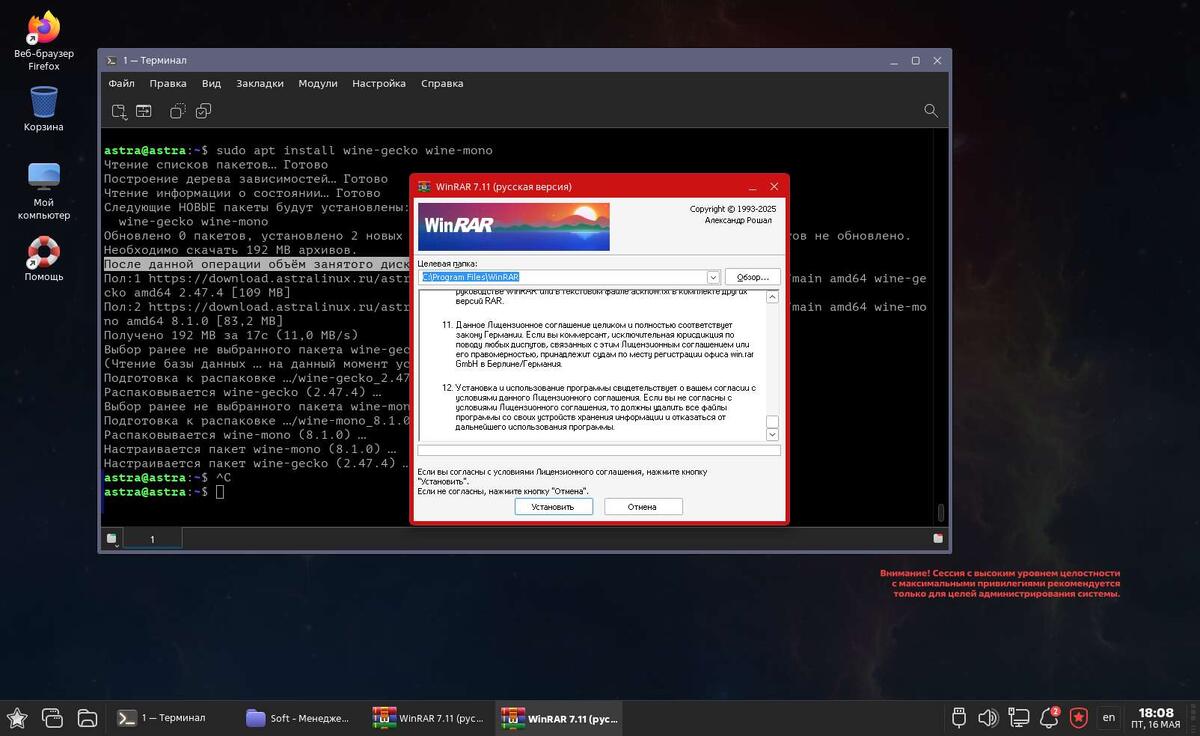Click the Copyright © 1993-2025 text
The image size is (1200, 736).
732,209
